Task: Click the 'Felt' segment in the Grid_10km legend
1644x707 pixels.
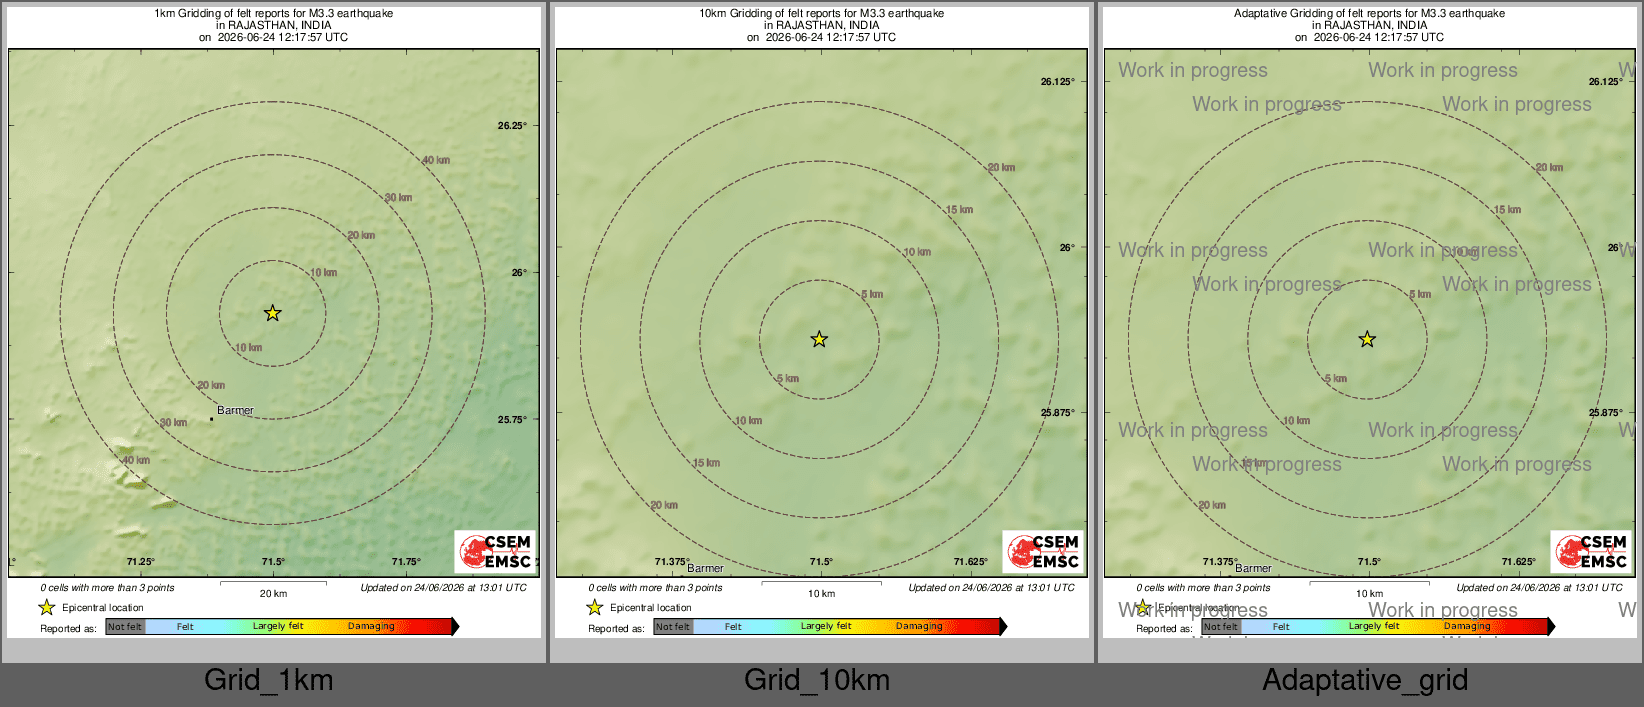Action: pos(733,626)
